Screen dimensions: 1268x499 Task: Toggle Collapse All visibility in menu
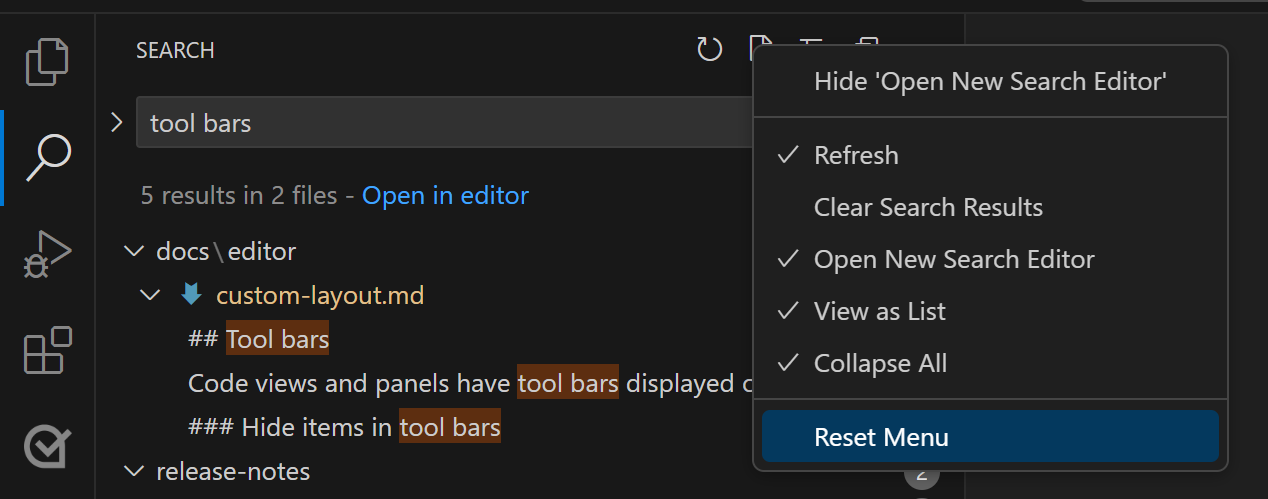[x=880, y=363]
